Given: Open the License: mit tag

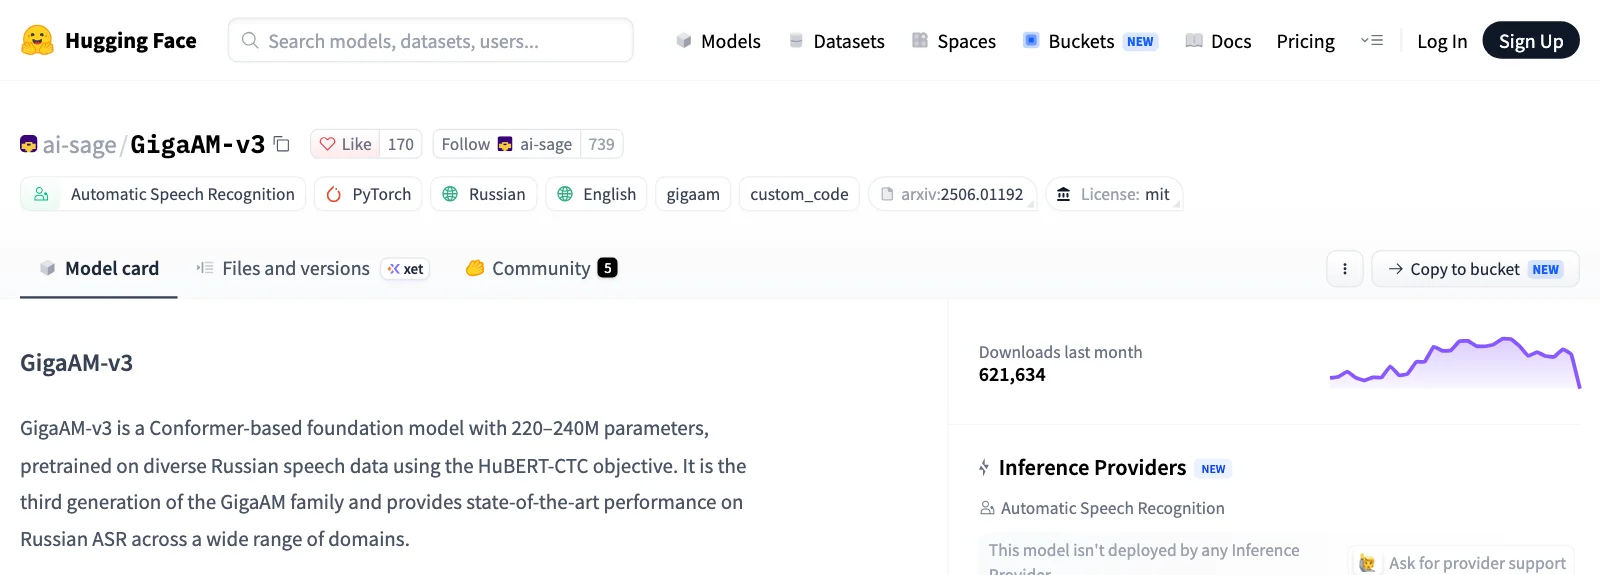Looking at the screenshot, I should tap(1114, 194).
